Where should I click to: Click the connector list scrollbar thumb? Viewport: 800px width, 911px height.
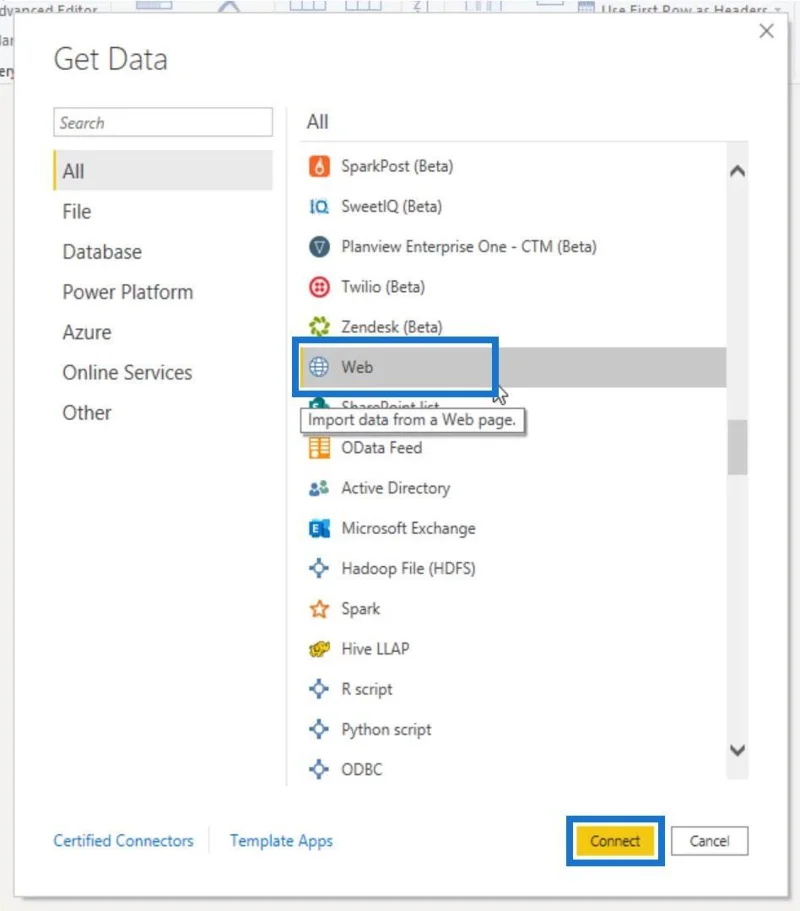click(x=737, y=447)
